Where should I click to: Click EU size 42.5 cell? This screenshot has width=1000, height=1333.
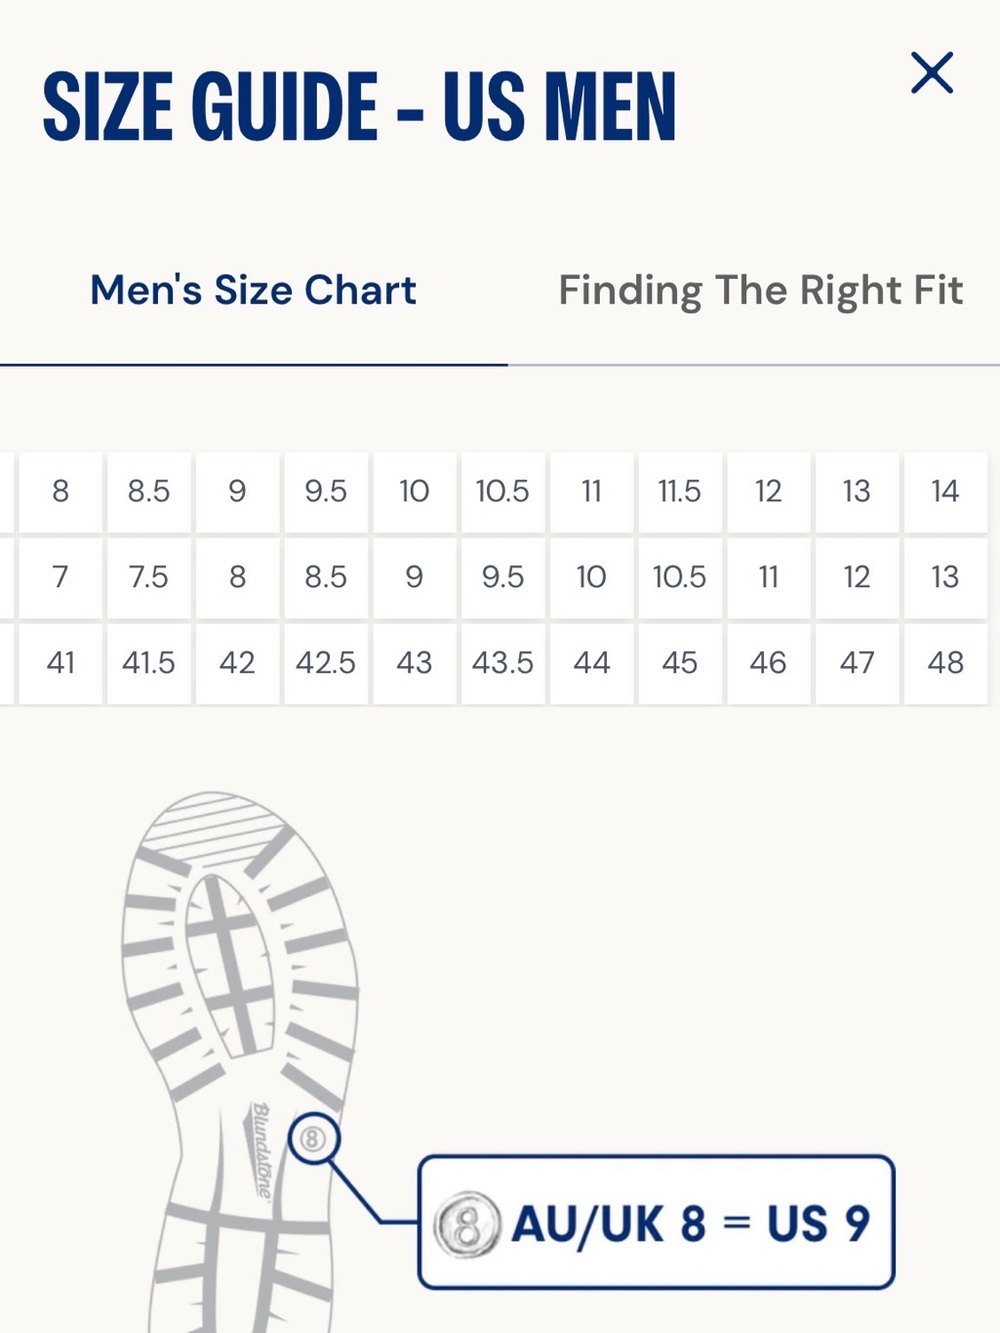(x=325, y=663)
